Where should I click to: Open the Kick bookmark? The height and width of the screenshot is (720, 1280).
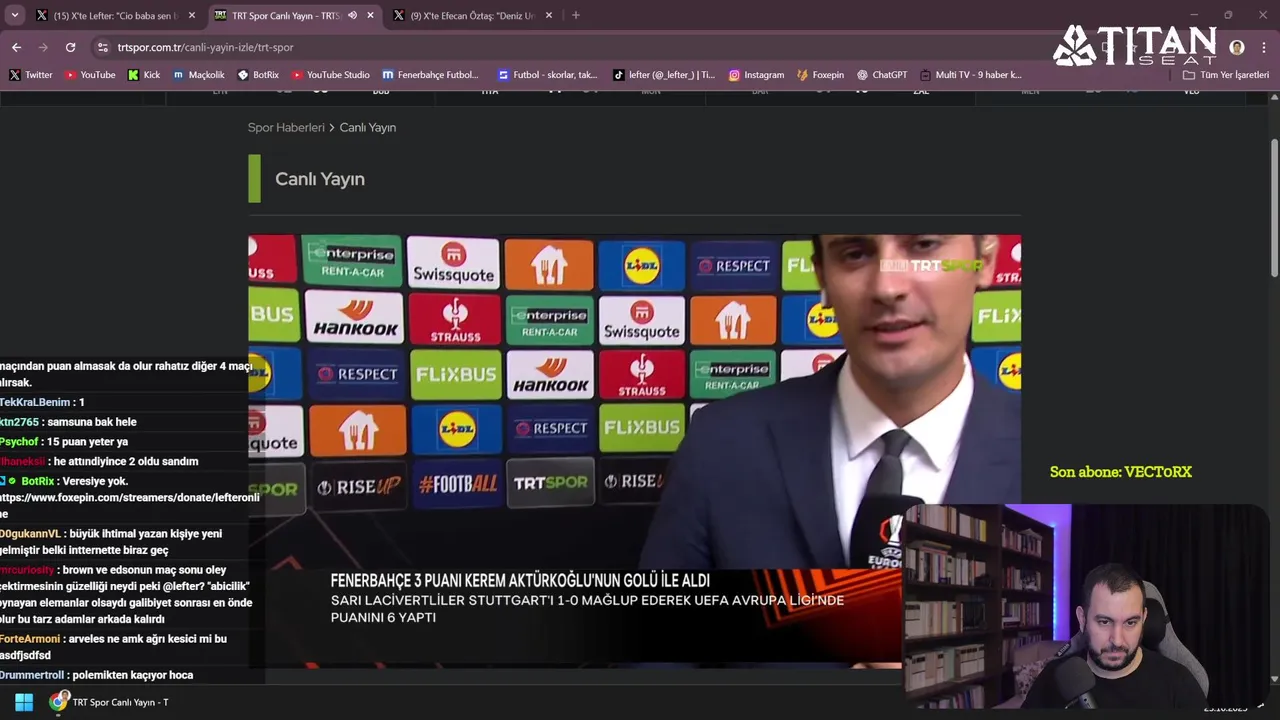(x=144, y=75)
